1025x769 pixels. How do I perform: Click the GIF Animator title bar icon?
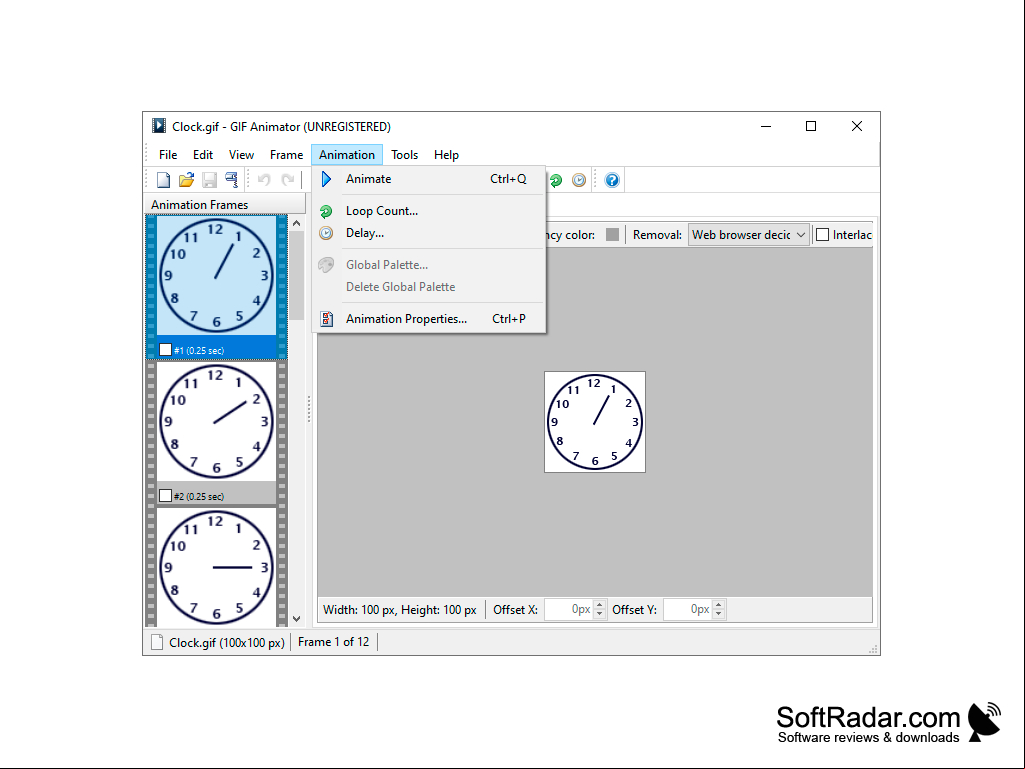[159, 126]
